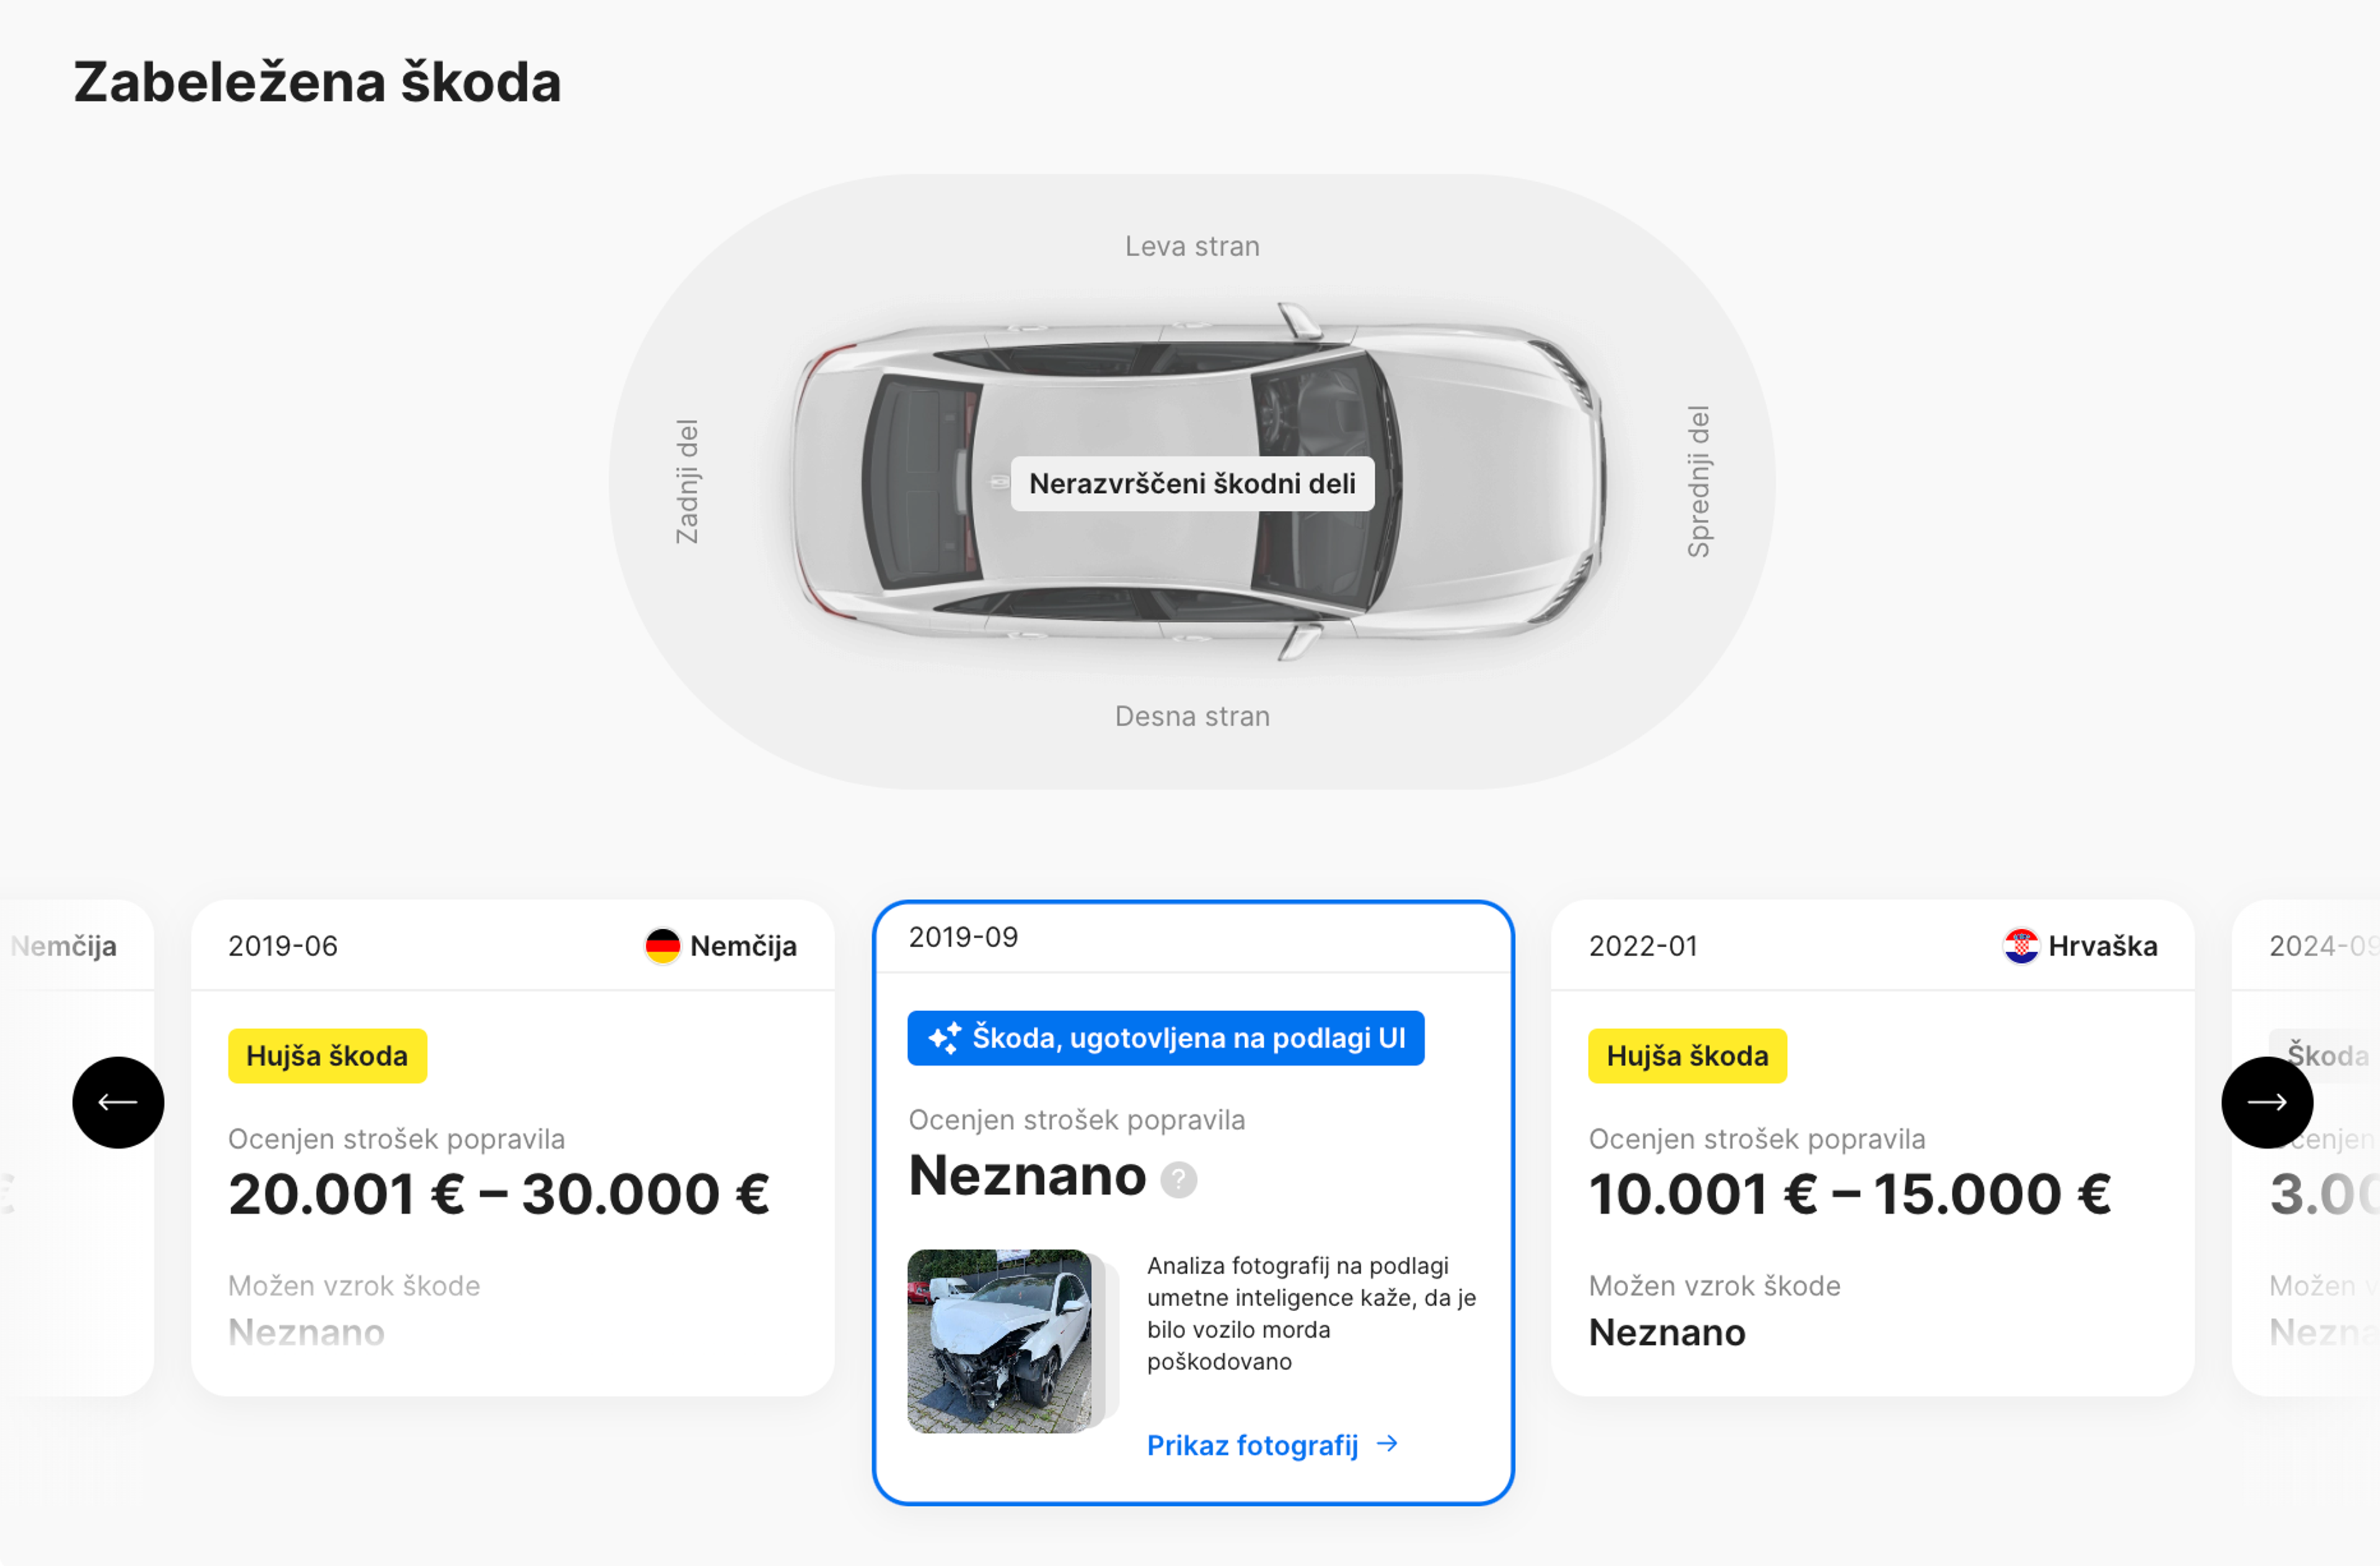
Task: Click the German flag icon on the 2019-06 card
Action: 663,946
